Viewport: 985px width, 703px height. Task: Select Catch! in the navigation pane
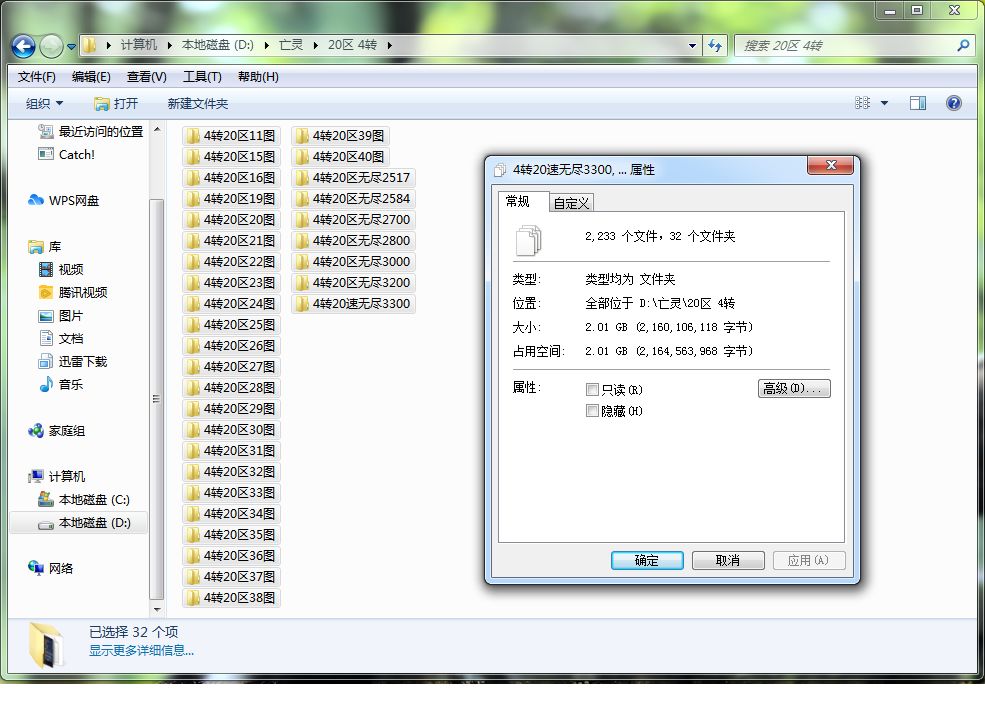(x=67, y=155)
